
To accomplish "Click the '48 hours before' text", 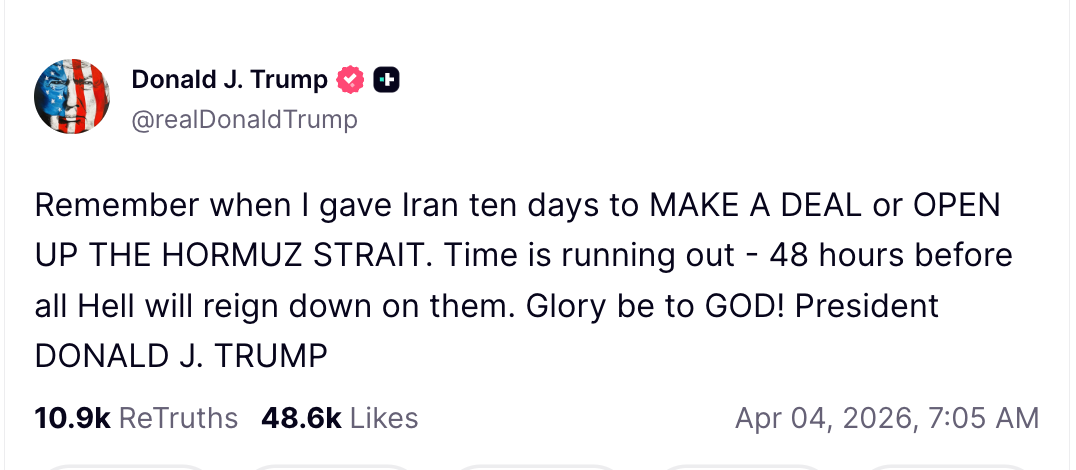I will (x=890, y=255).
